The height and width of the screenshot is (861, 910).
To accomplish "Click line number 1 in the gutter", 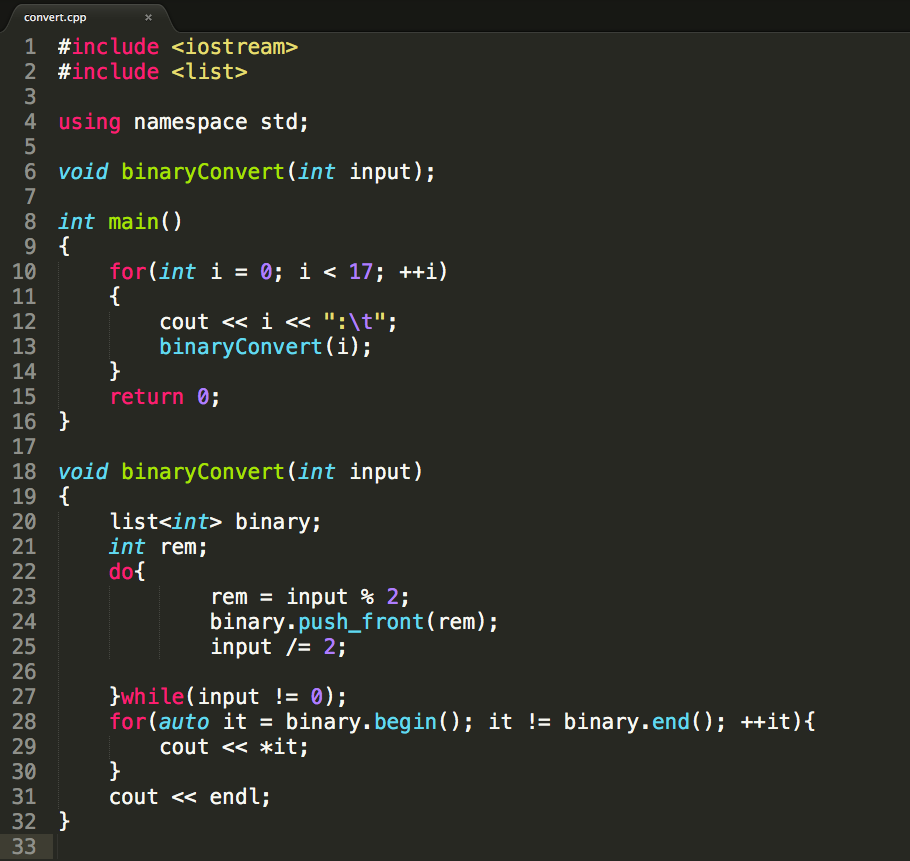I will pyautogui.click(x=30, y=47).
